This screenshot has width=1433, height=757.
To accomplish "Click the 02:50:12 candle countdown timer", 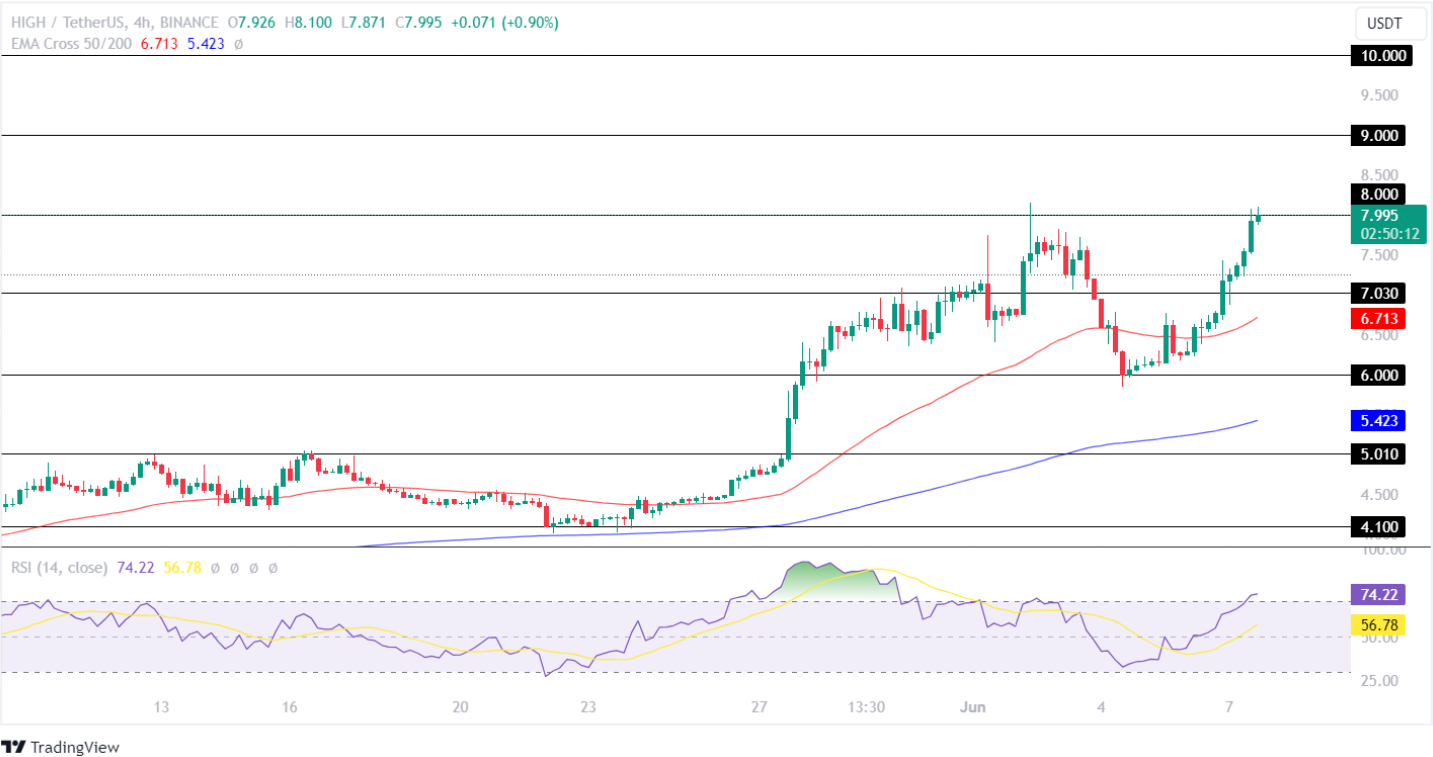I will click(1390, 234).
